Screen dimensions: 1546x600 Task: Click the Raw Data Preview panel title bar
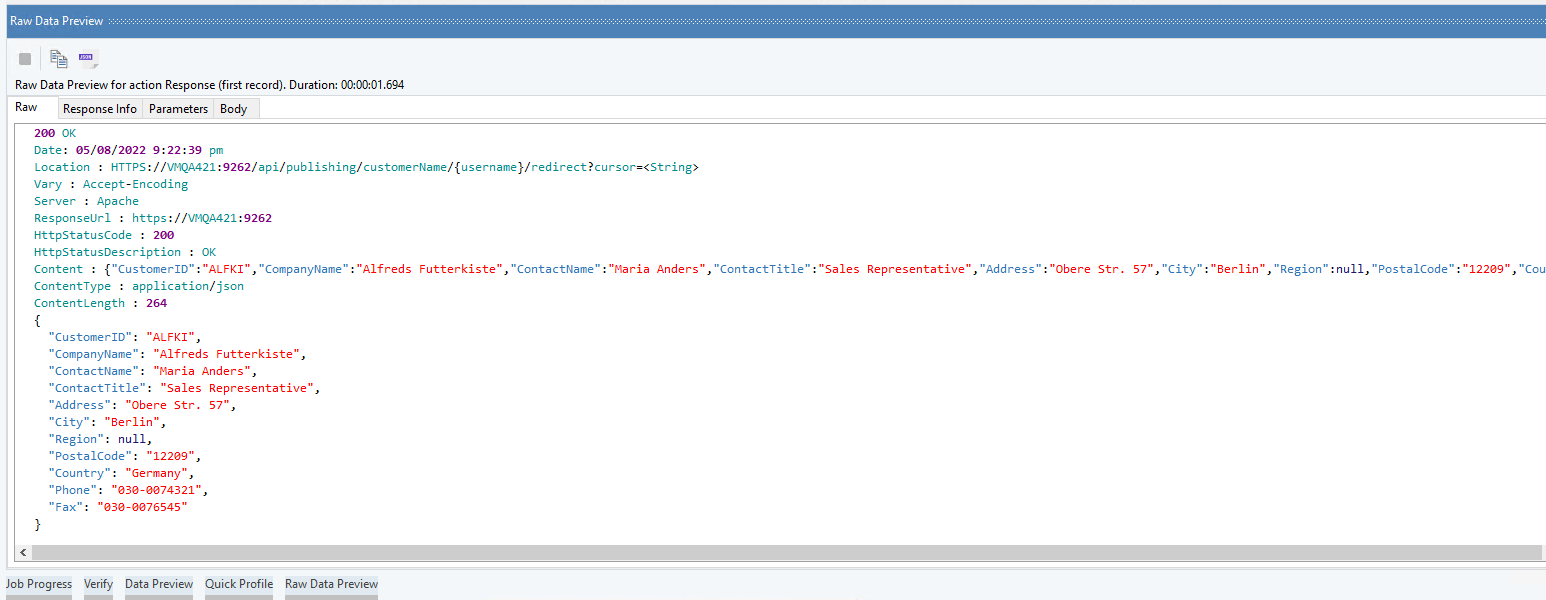tap(700, 21)
